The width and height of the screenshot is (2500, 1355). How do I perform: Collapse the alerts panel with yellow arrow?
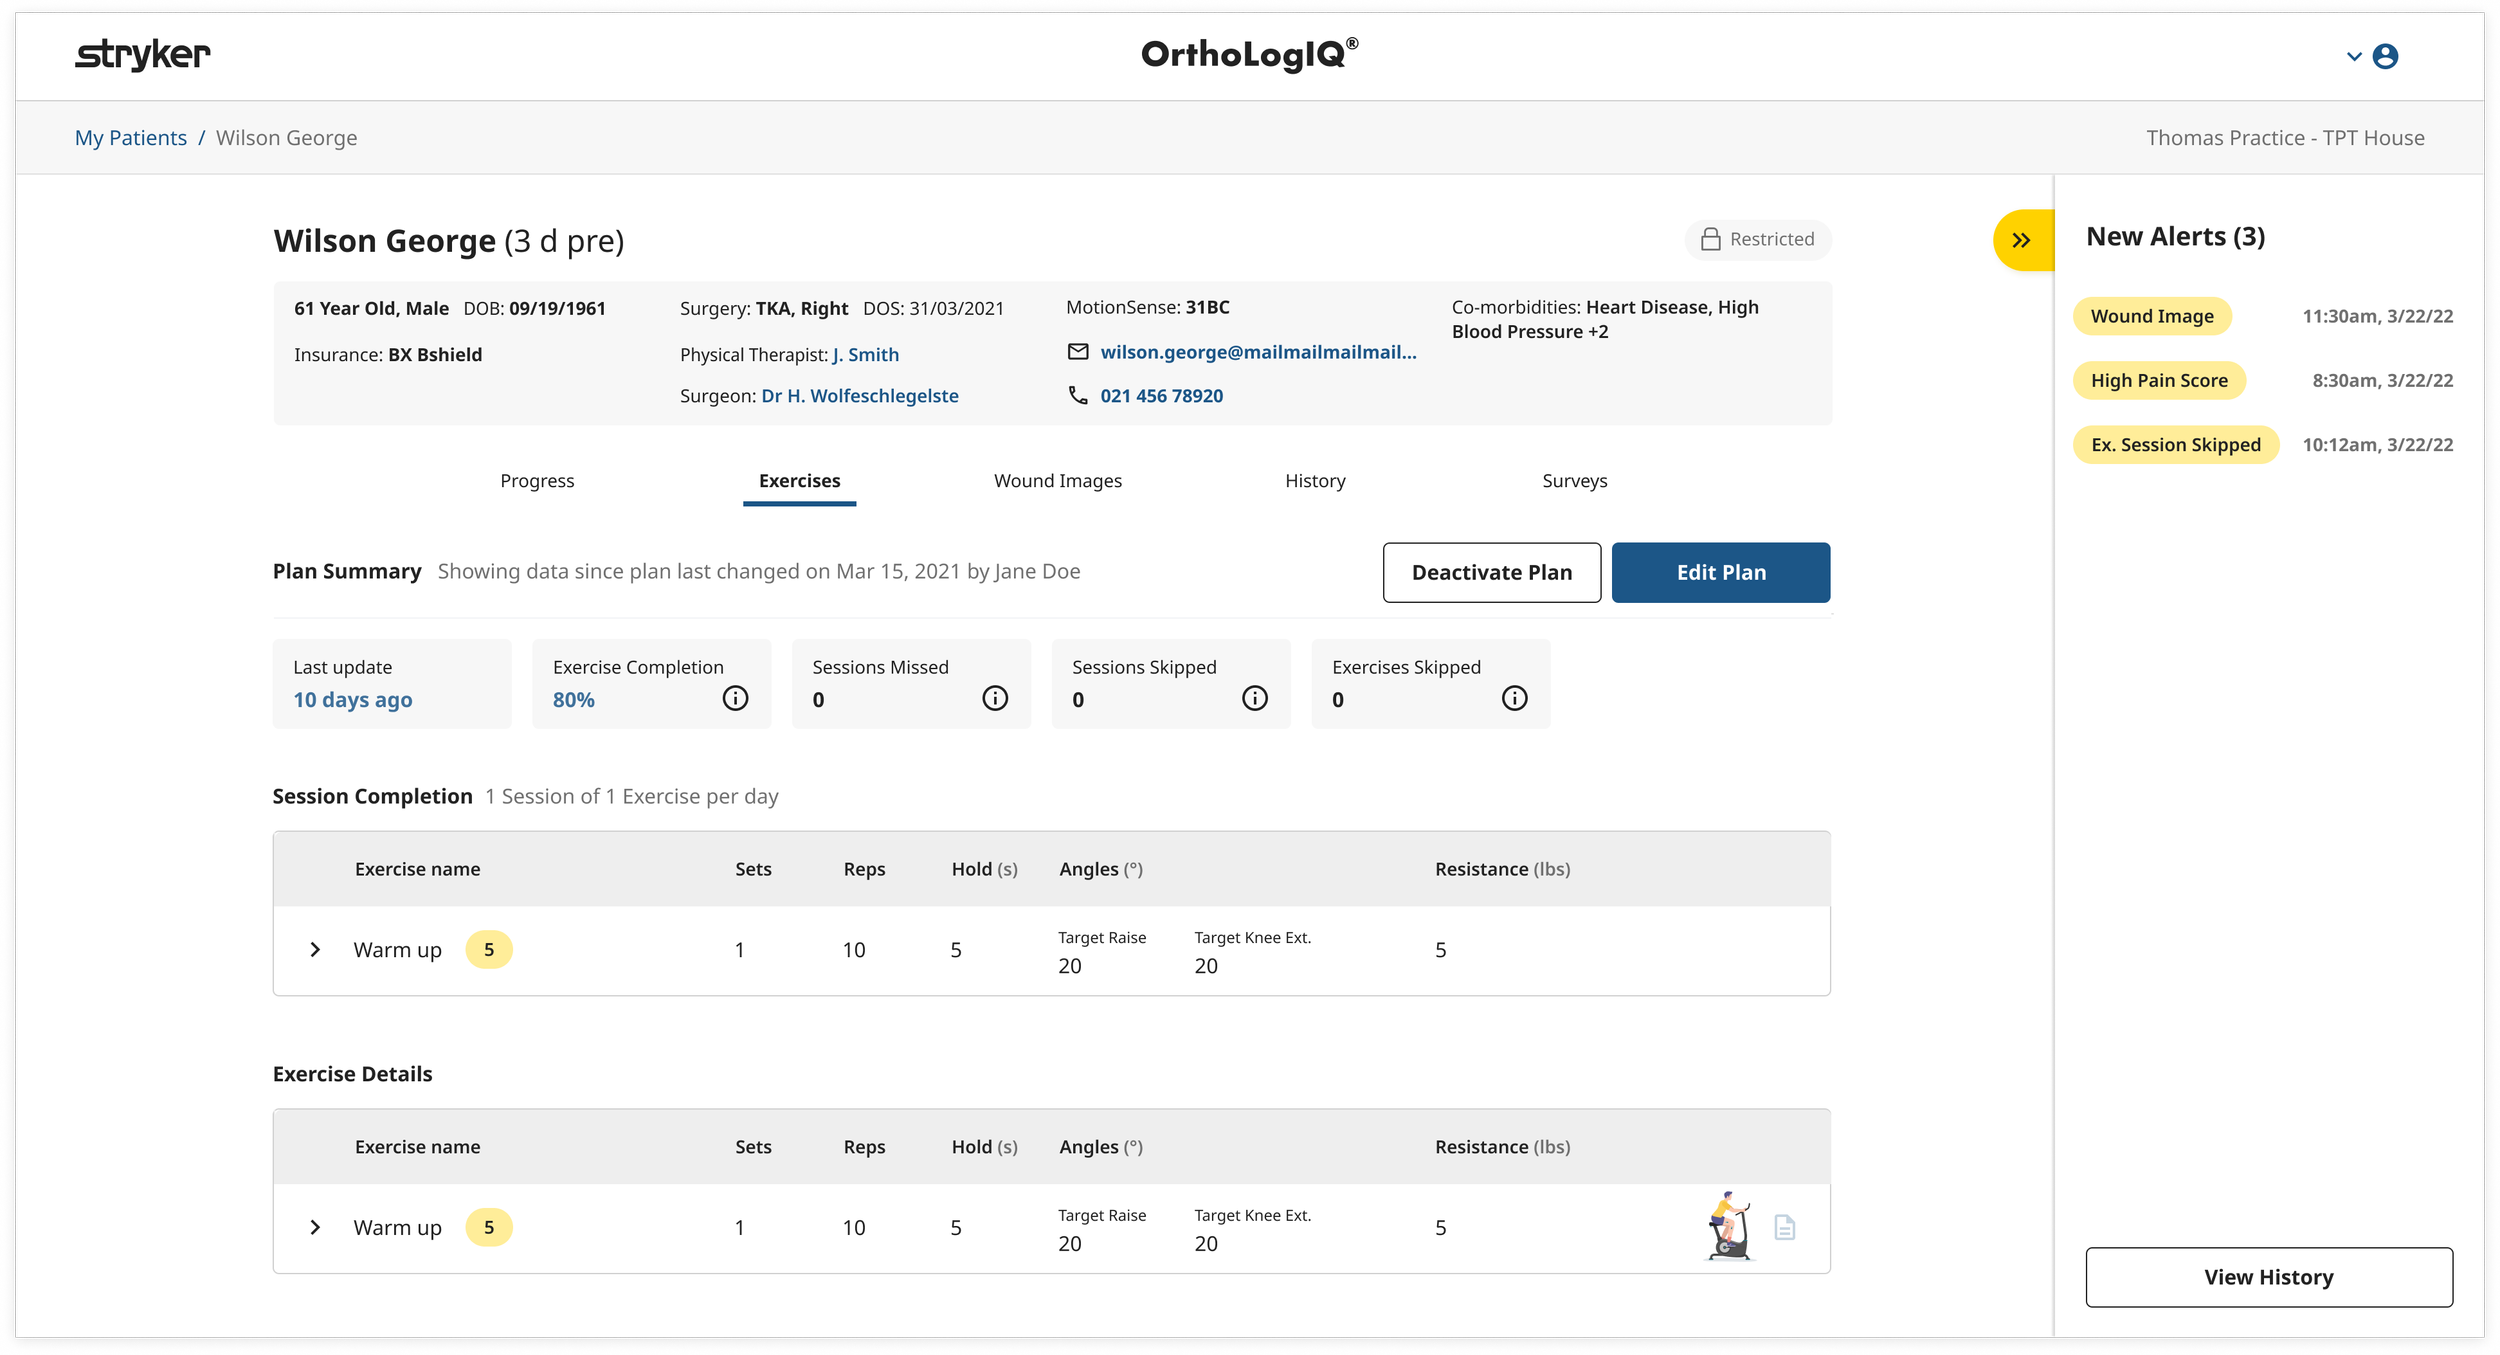point(2021,240)
